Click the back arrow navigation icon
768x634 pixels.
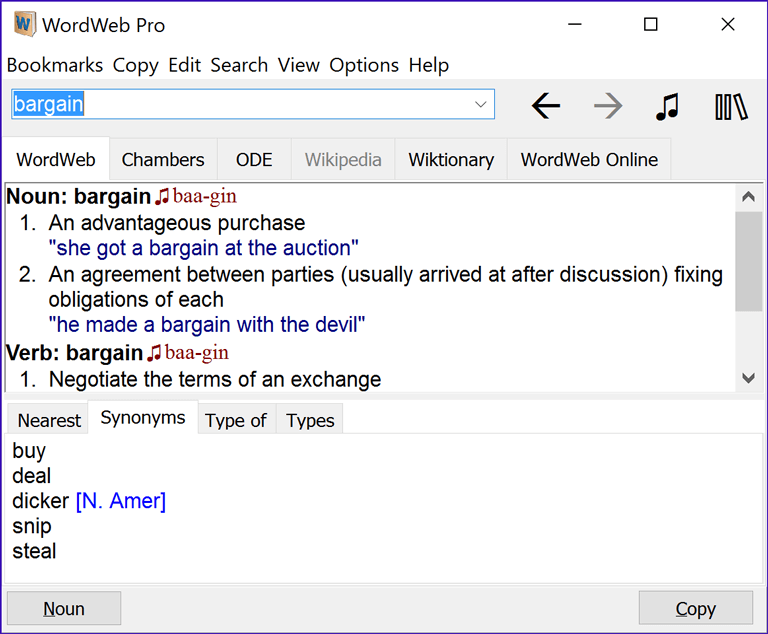pos(546,106)
